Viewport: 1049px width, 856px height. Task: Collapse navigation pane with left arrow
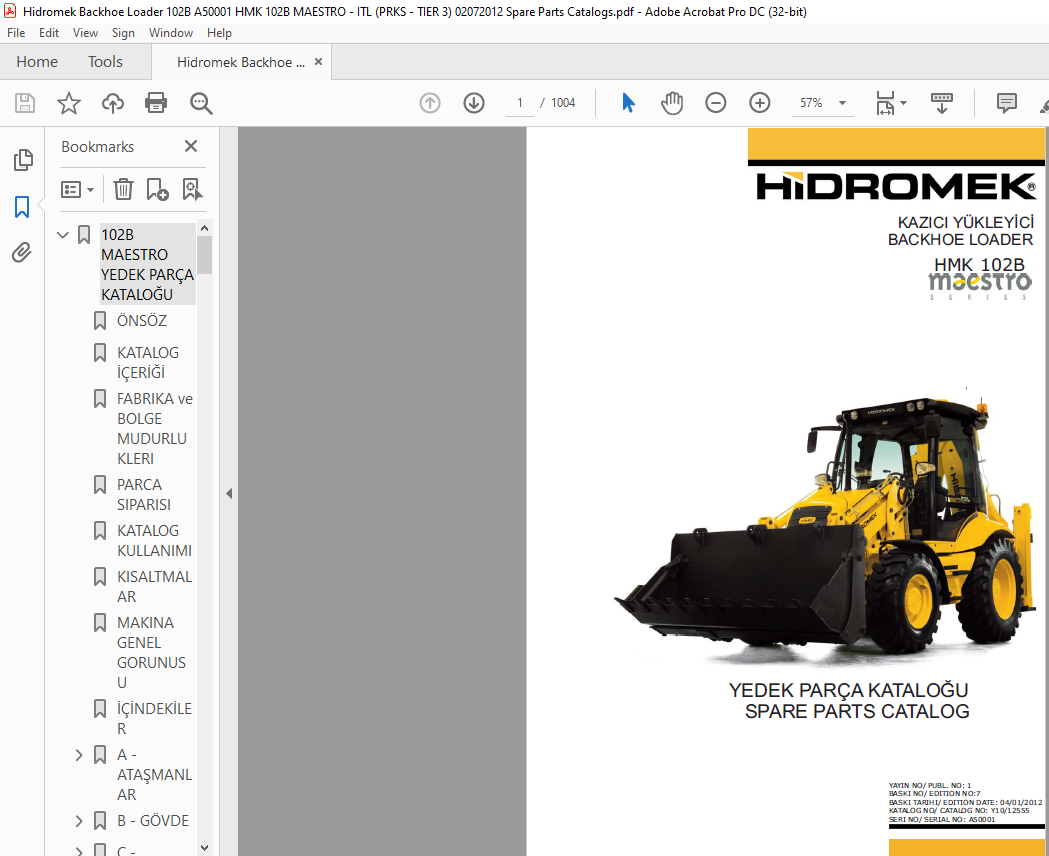point(229,494)
